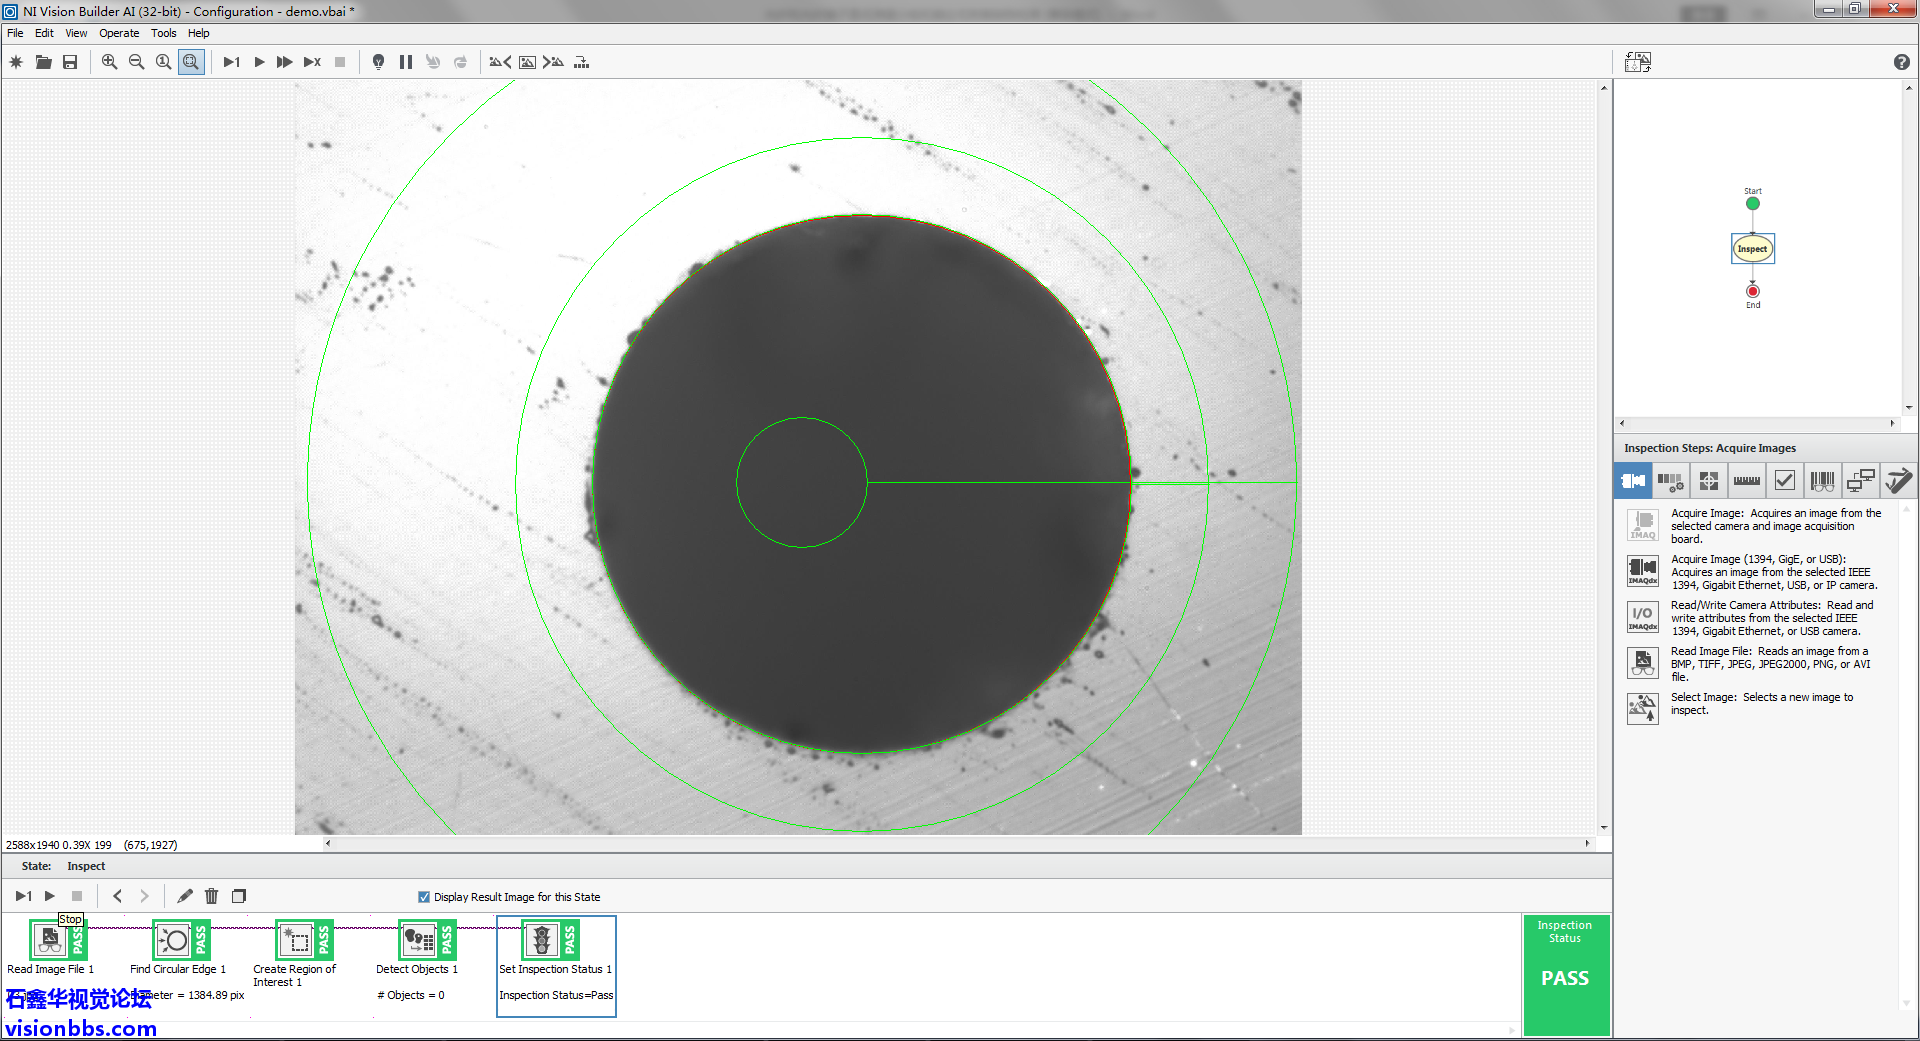This screenshot has width=1920, height=1041.
Task: Select the Zoom to Fit tool
Action: [x=191, y=62]
